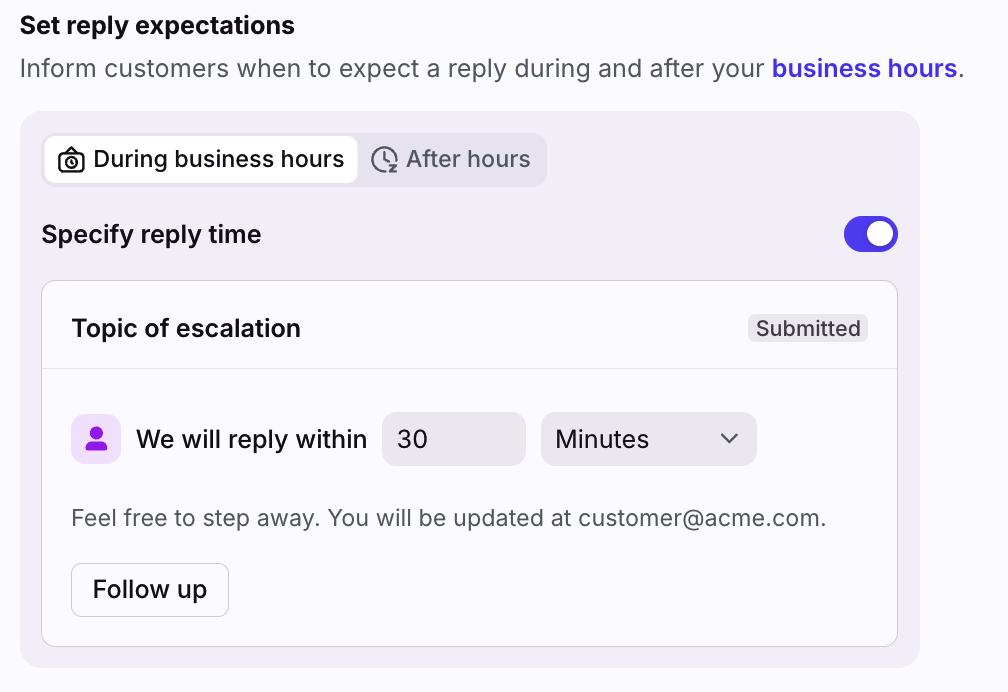Click the Set reply expectations title
The height and width of the screenshot is (692, 1008).
coord(157,26)
